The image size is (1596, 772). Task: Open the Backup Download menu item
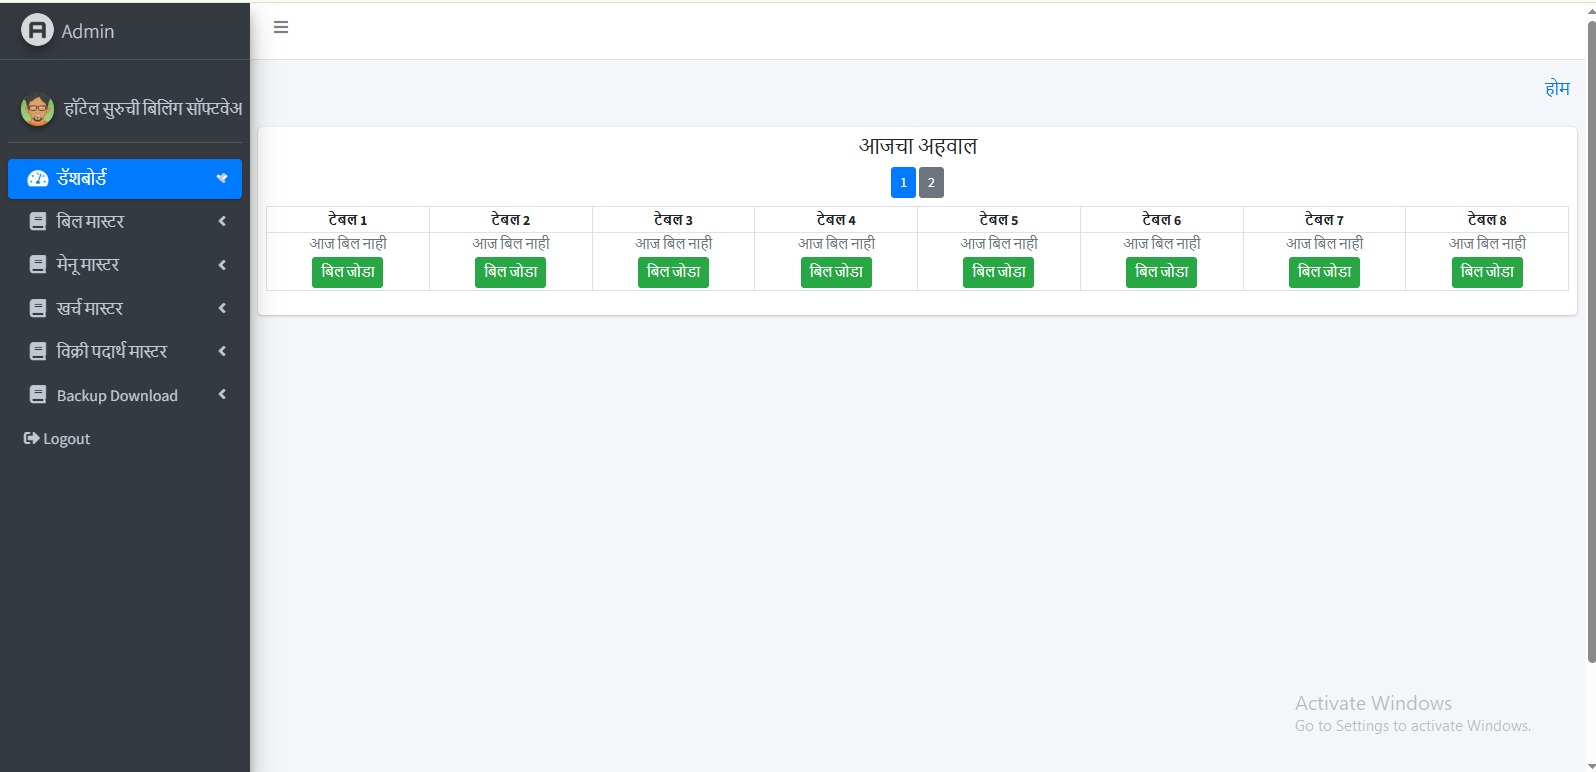(x=125, y=395)
